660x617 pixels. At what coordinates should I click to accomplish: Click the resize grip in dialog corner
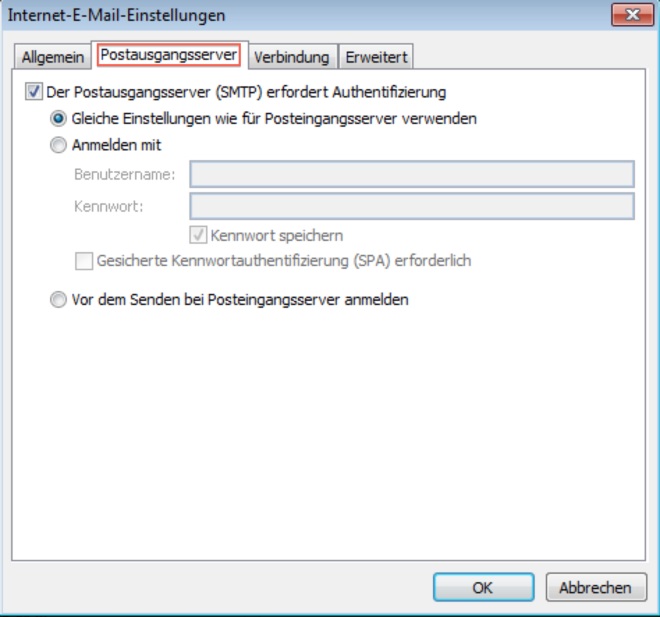point(651,609)
